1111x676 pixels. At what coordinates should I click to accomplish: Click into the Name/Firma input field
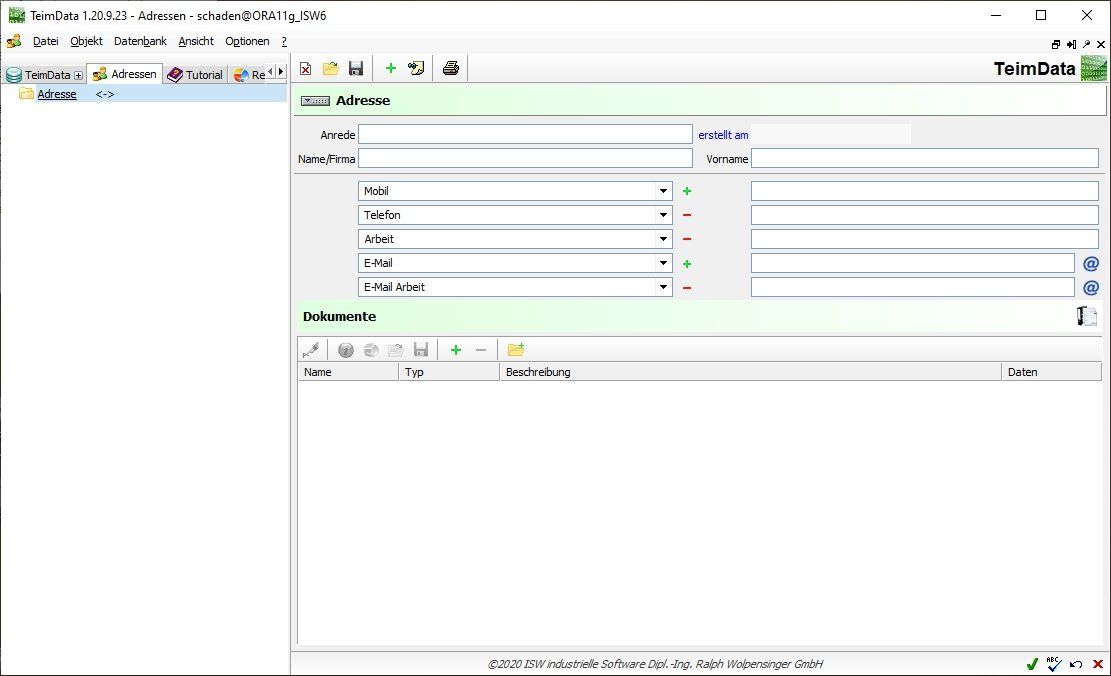(525, 158)
